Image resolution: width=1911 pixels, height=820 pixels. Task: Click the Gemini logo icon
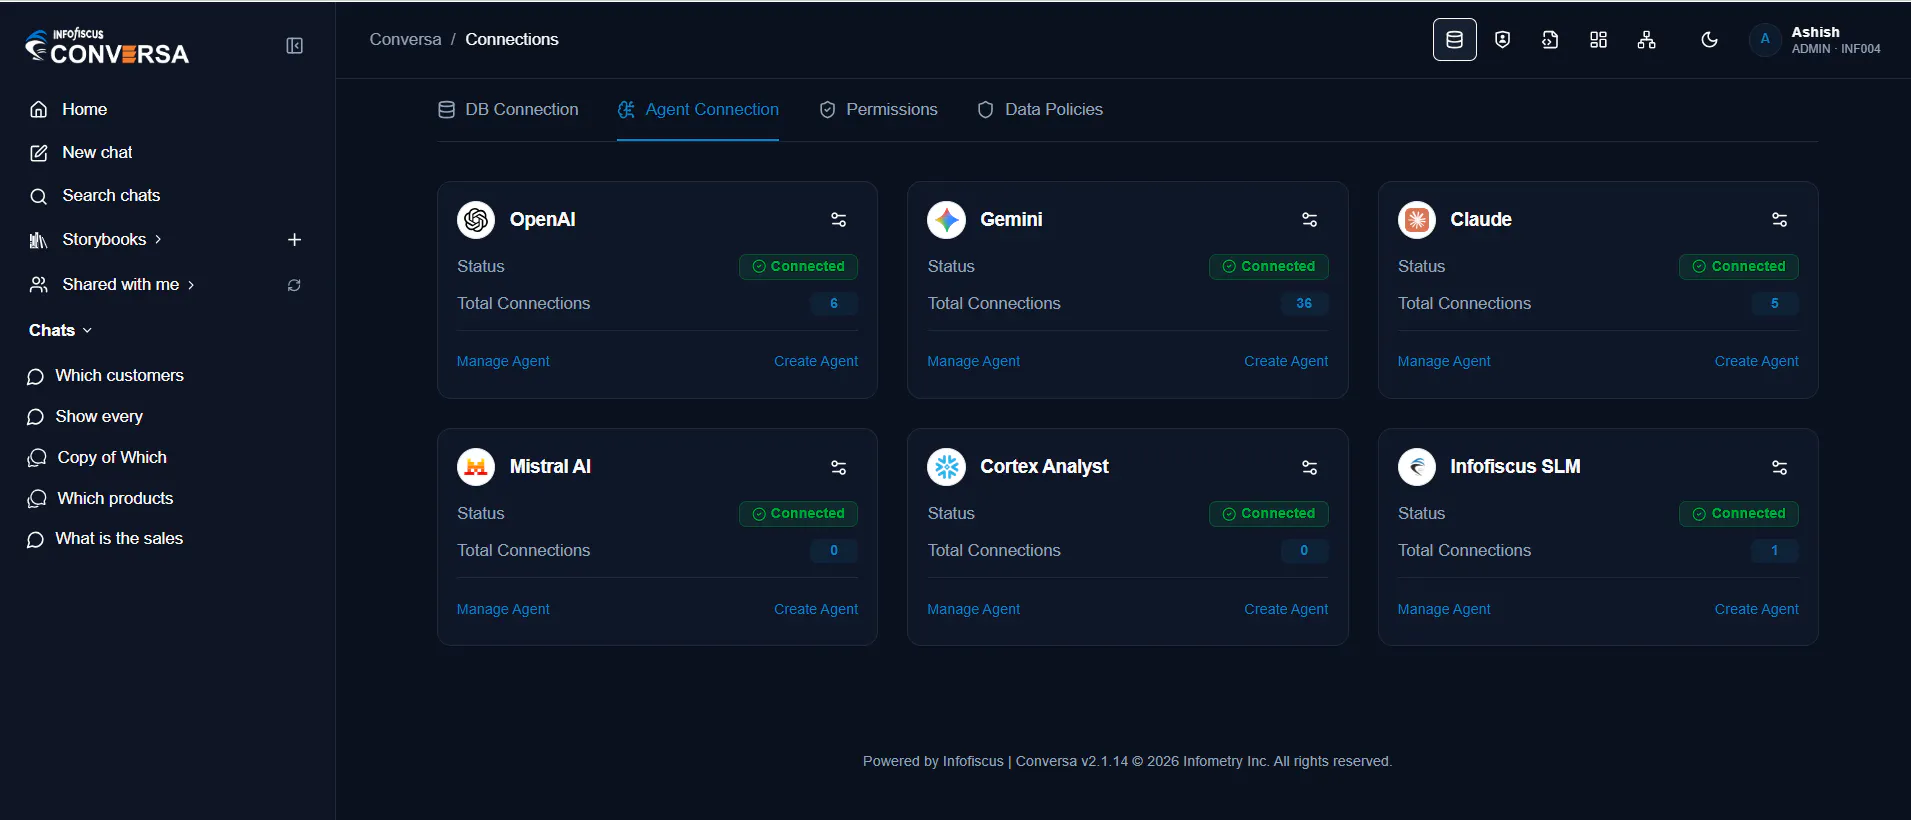(946, 220)
